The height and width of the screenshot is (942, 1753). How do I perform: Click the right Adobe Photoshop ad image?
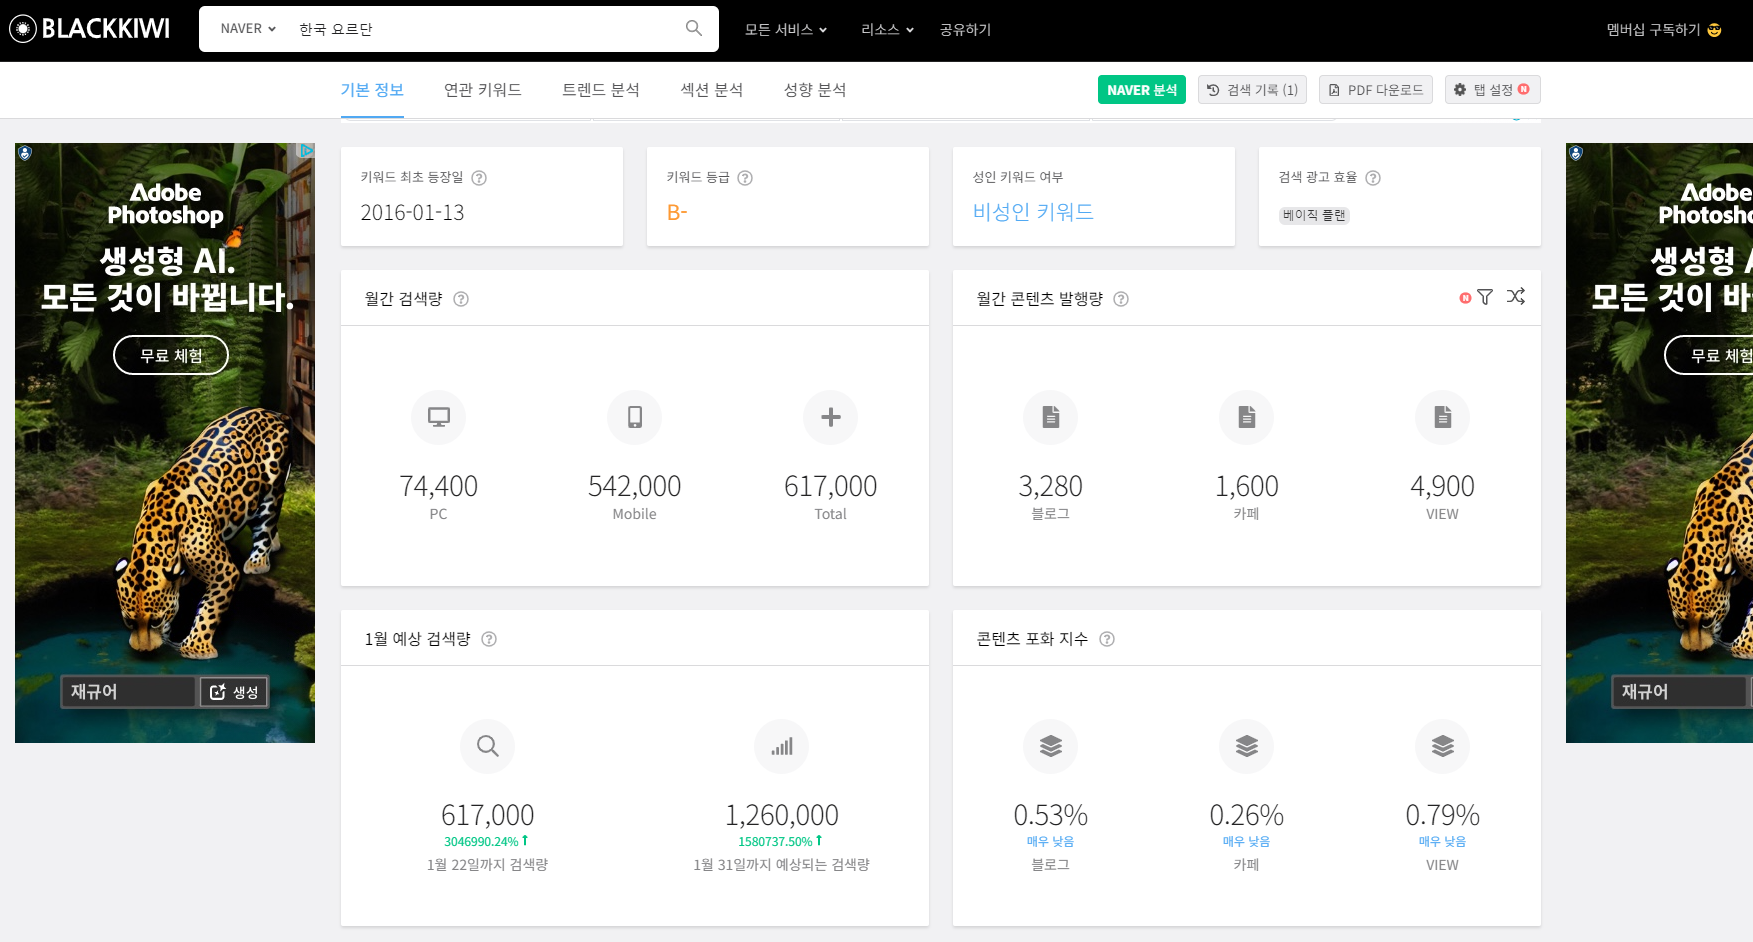1659,443
